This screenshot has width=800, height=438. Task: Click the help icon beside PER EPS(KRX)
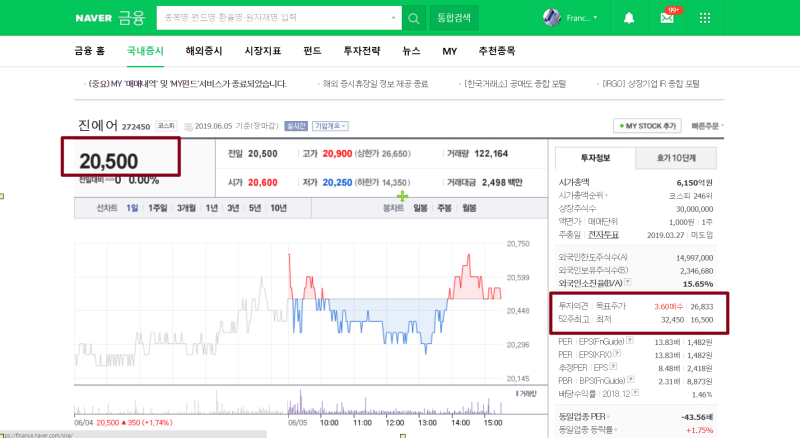617,353
